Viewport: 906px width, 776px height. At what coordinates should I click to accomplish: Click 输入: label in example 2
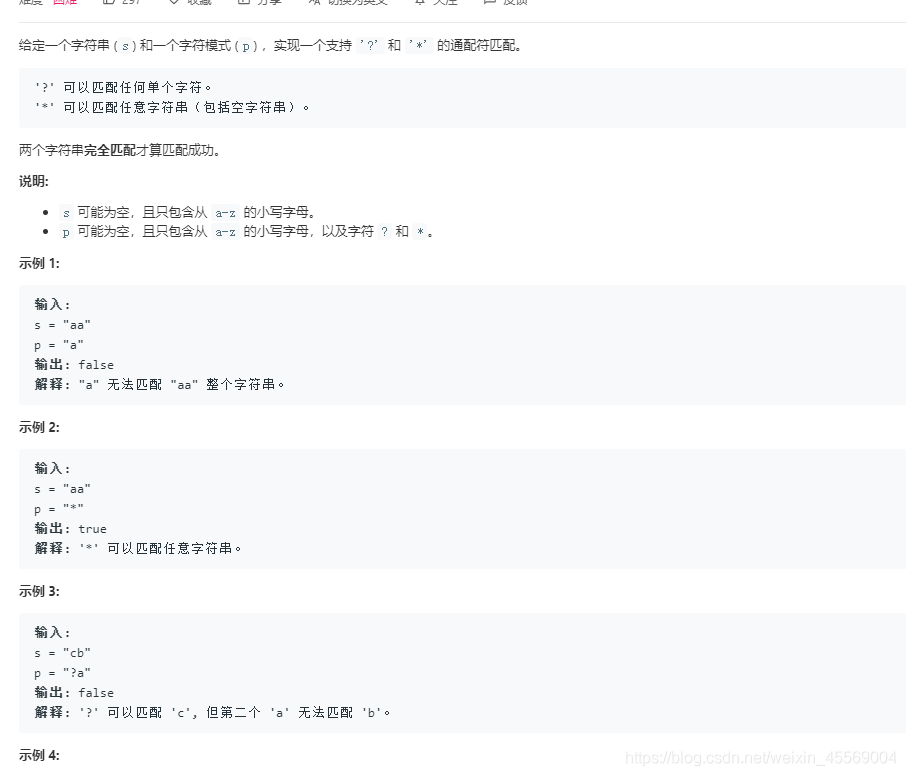pyautogui.click(x=52, y=469)
